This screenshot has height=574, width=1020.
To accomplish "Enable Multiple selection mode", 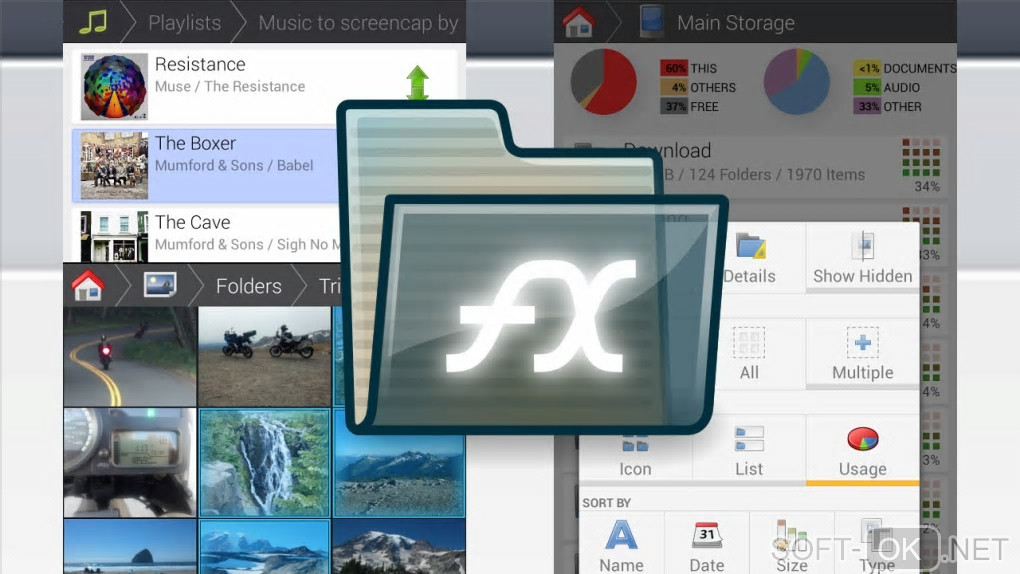I will coord(863,353).
